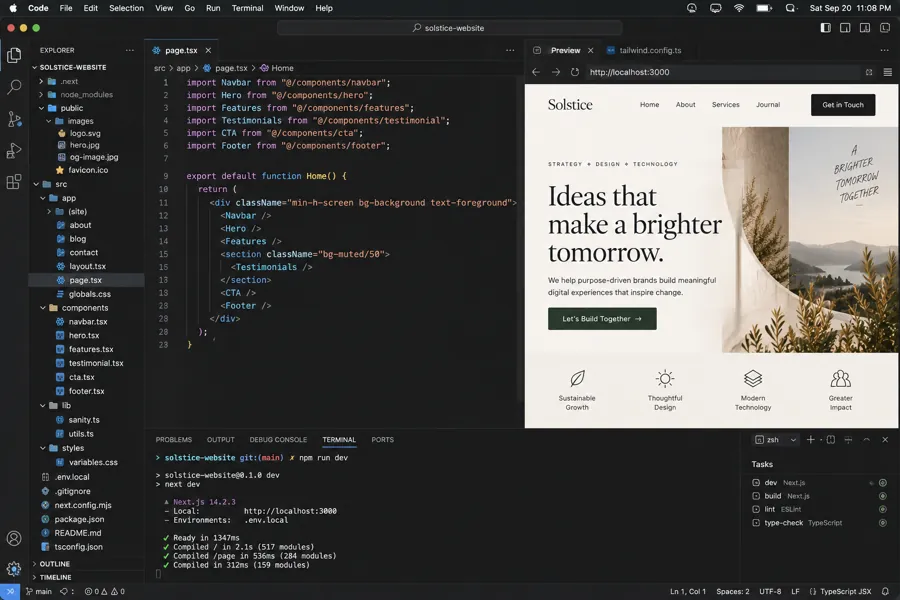The image size is (900, 600).
Task: Open the Manage gear in activity bar
Action: tap(14, 568)
